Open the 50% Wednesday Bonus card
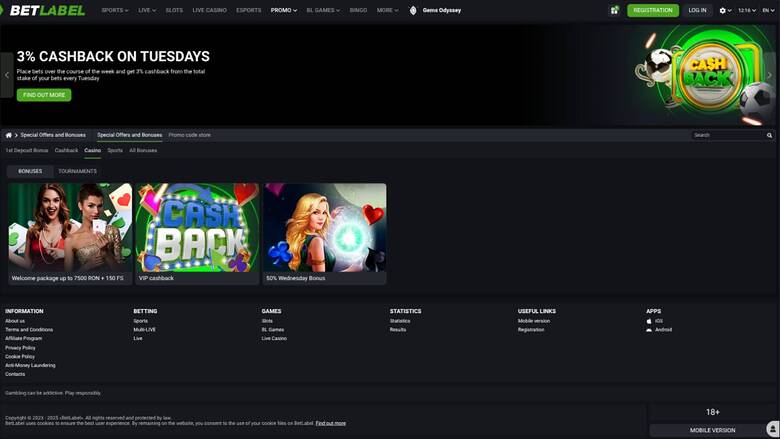The image size is (780, 439). pyautogui.click(x=325, y=234)
